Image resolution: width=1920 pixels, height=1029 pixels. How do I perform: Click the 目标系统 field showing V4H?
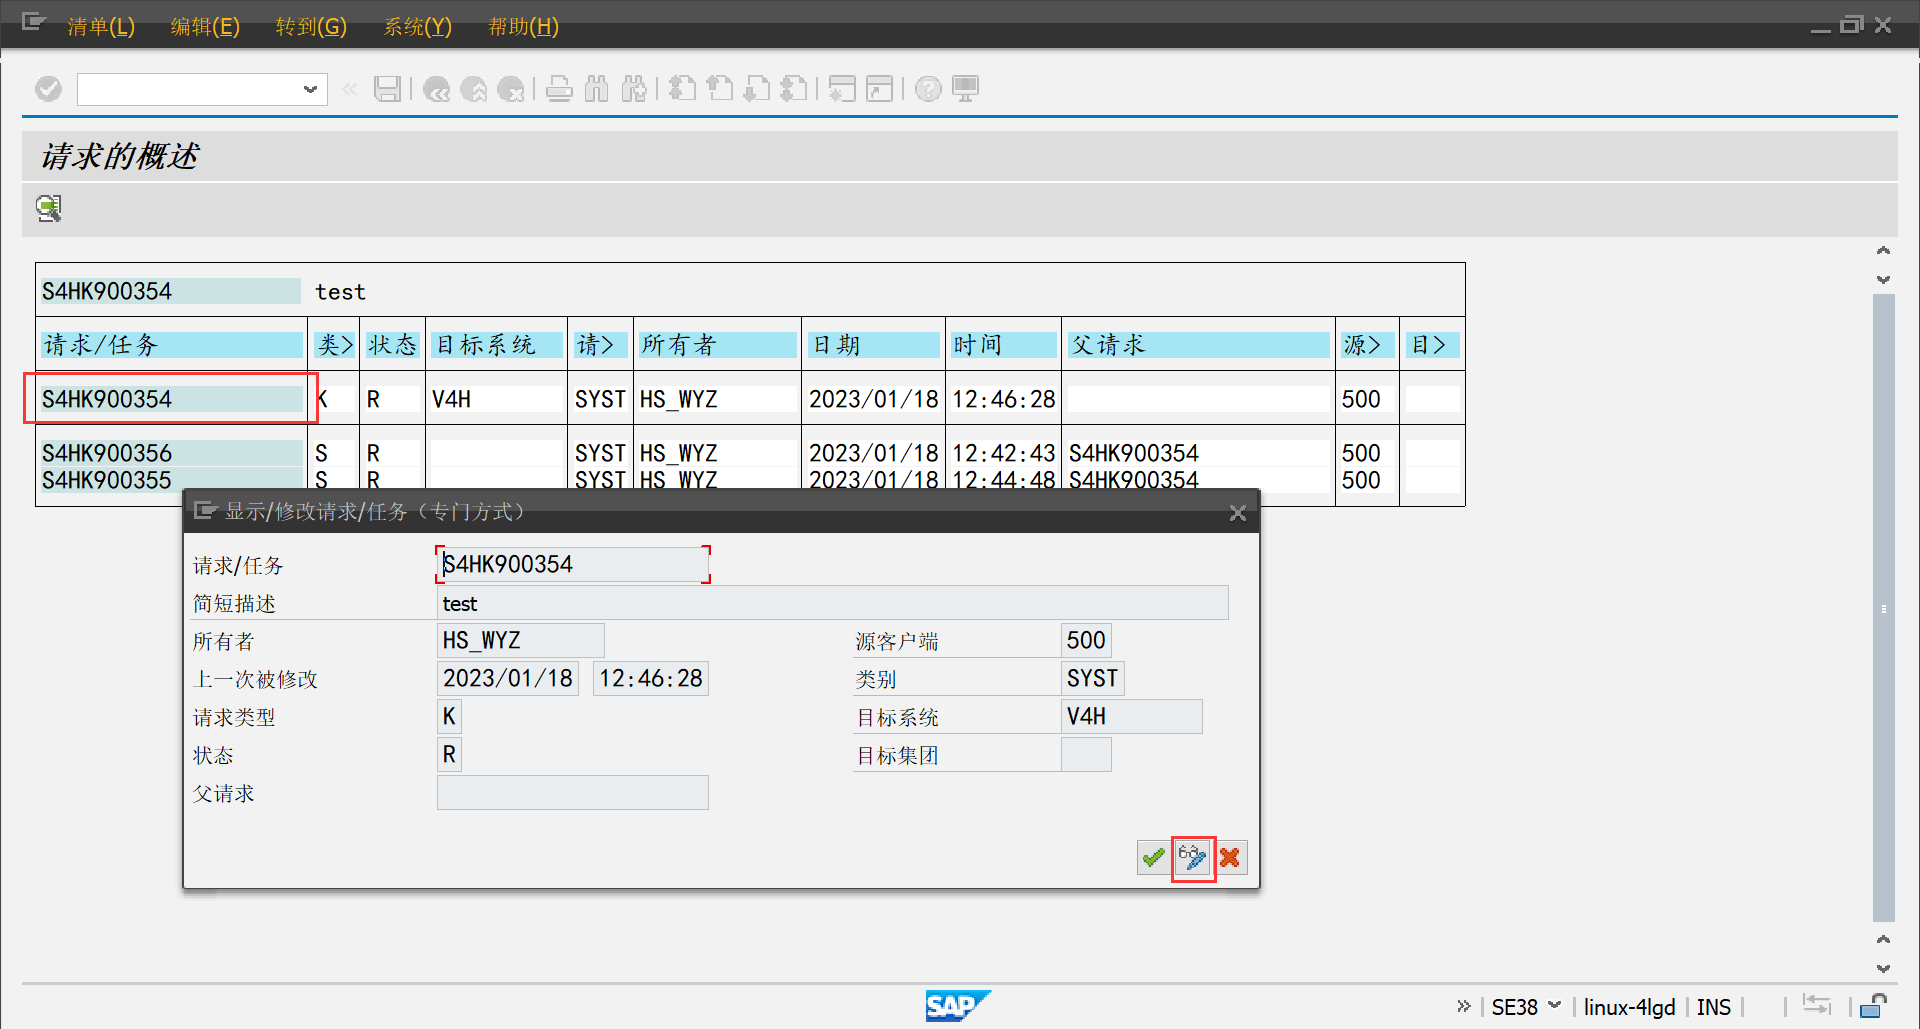[x=1131, y=716]
